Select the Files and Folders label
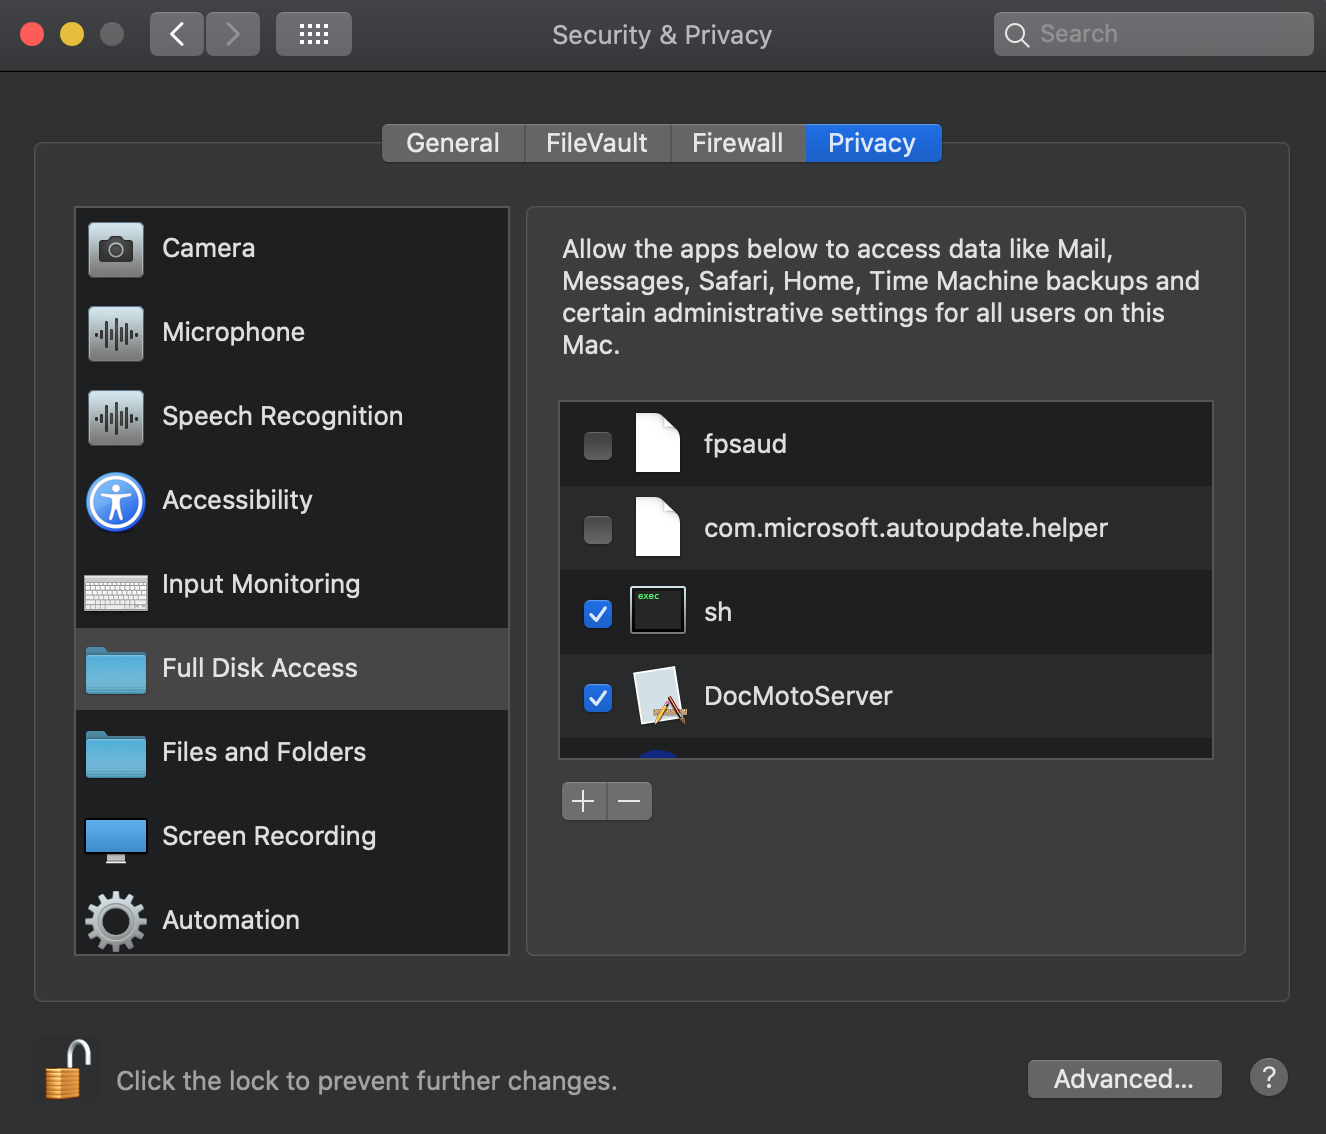The image size is (1326, 1134). pyautogui.click(x=264, y=752)
